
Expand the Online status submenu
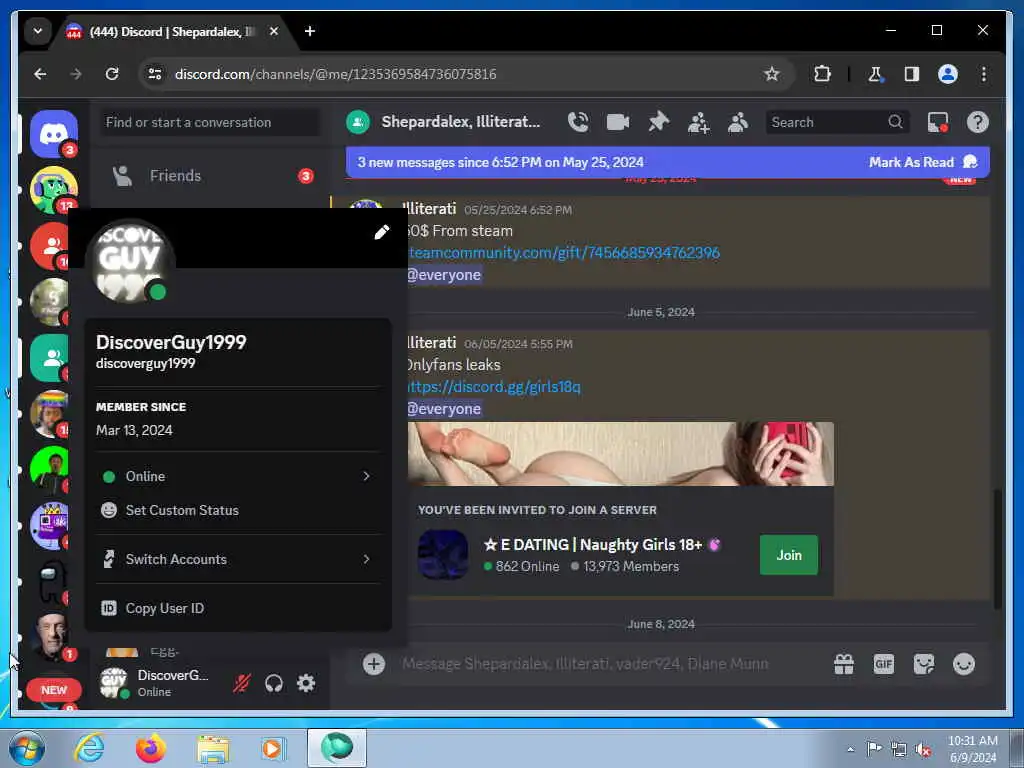[x=238, y=476]
